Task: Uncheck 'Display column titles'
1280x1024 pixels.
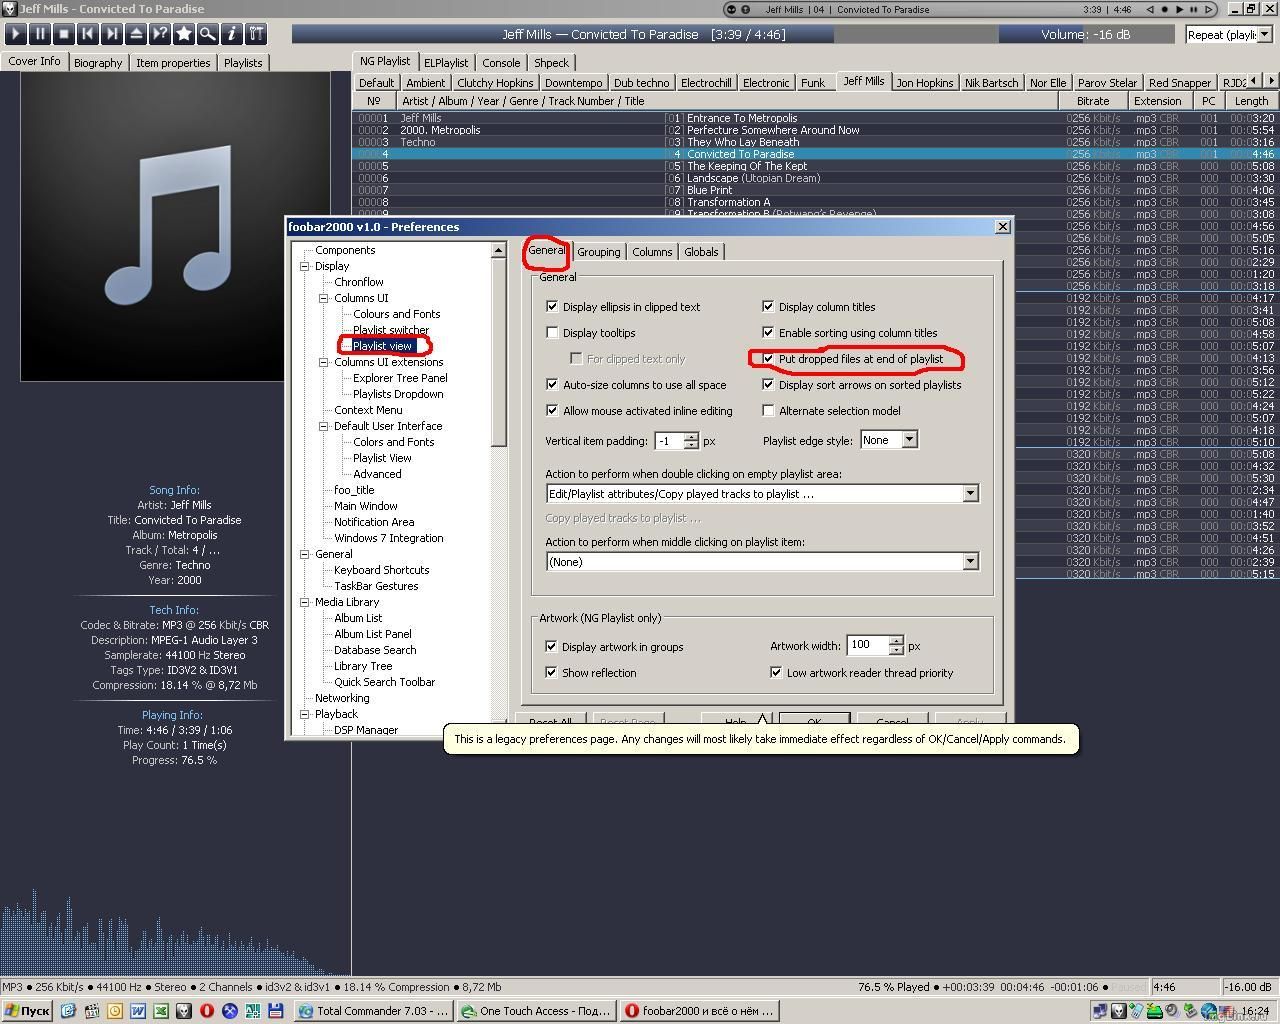Action: point(768,307)
